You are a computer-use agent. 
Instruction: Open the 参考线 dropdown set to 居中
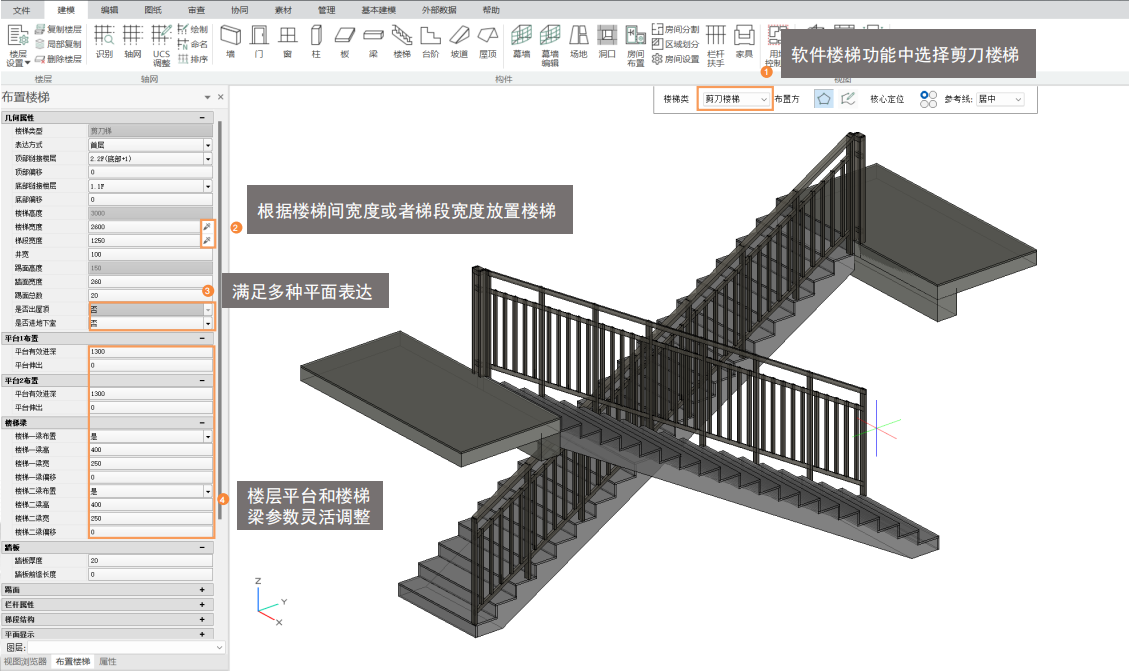pyautogui.click(x=1000, y=100)
